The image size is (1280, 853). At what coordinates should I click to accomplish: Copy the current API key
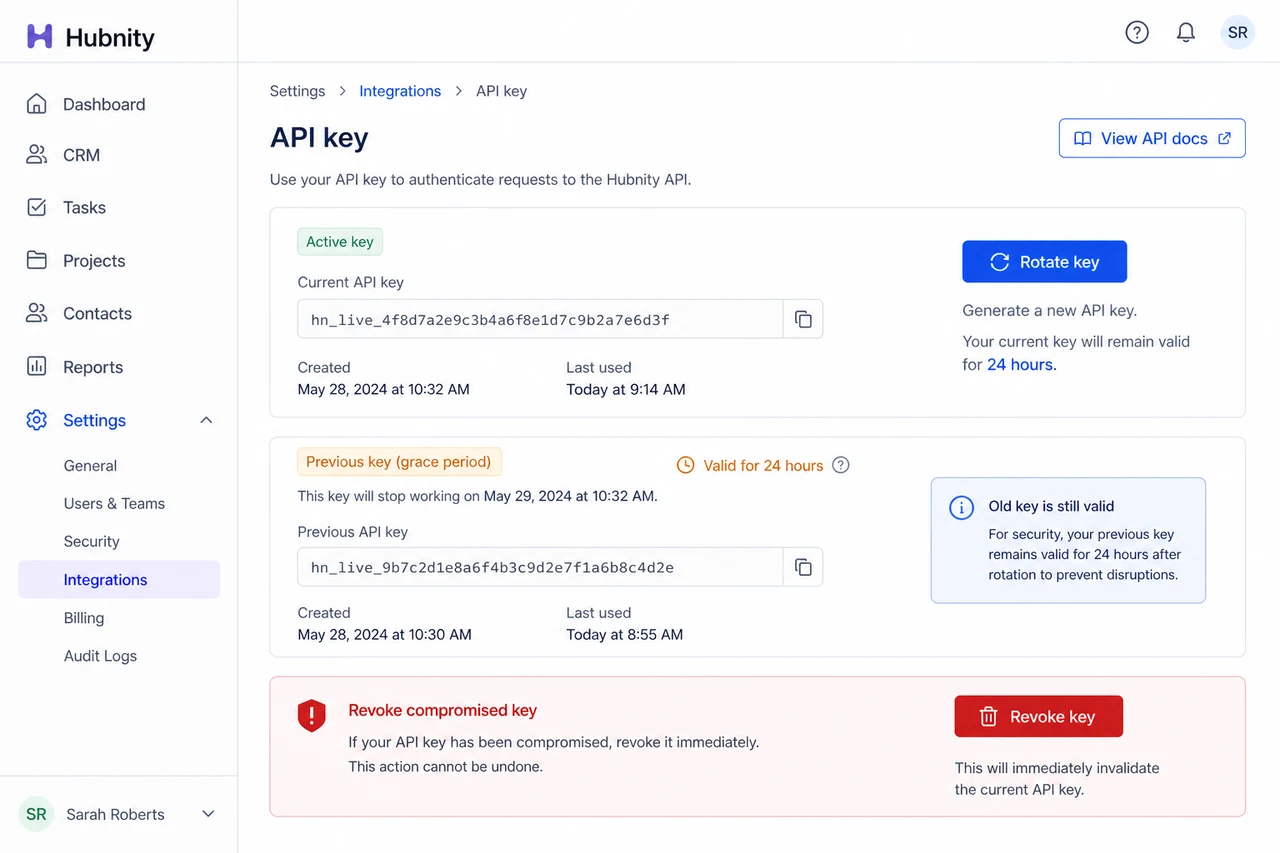tap(803, 319)
